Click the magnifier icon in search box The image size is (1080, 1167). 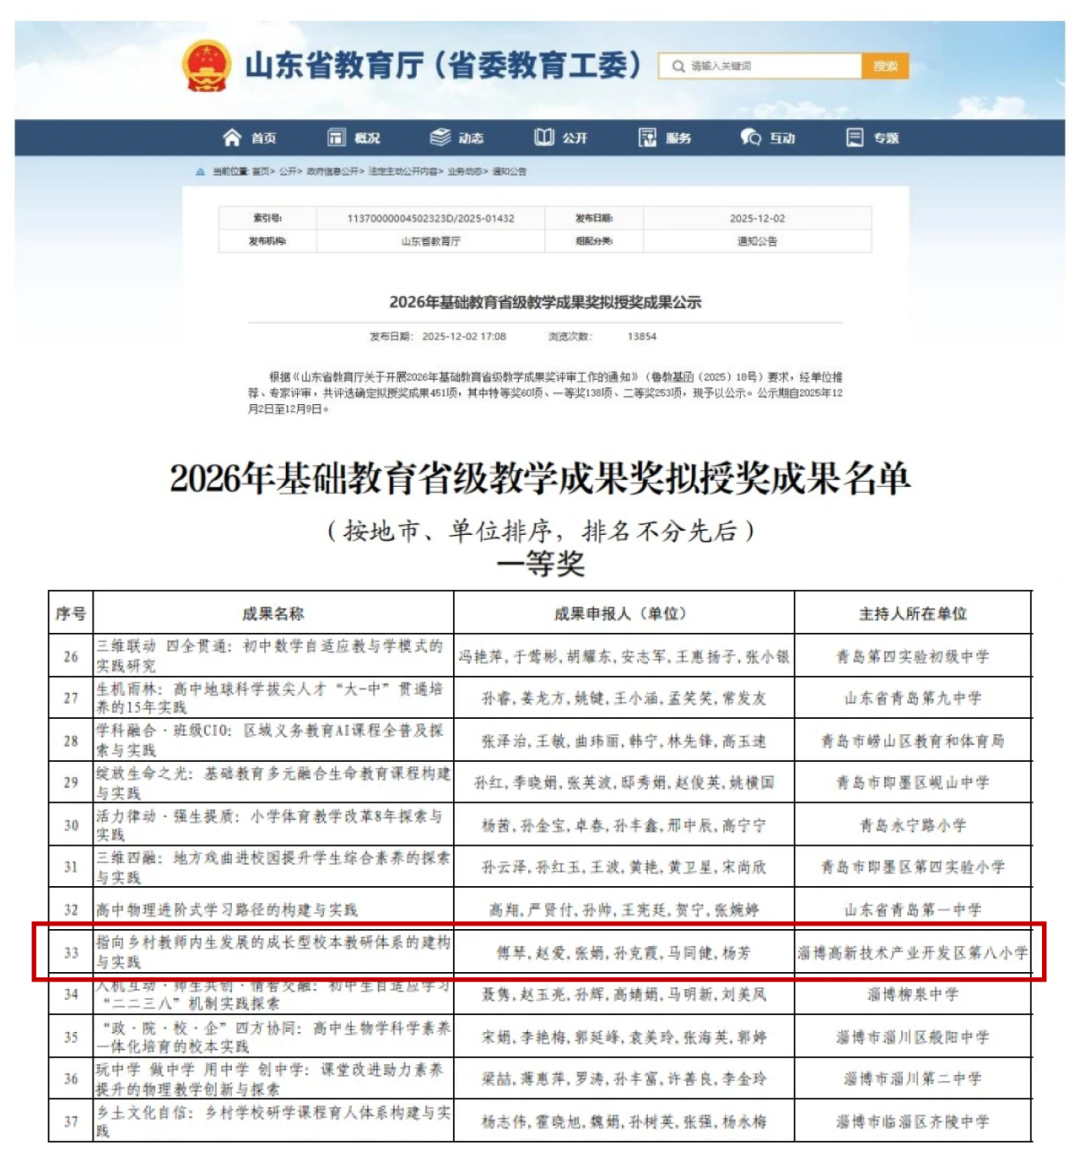point(678,66)
